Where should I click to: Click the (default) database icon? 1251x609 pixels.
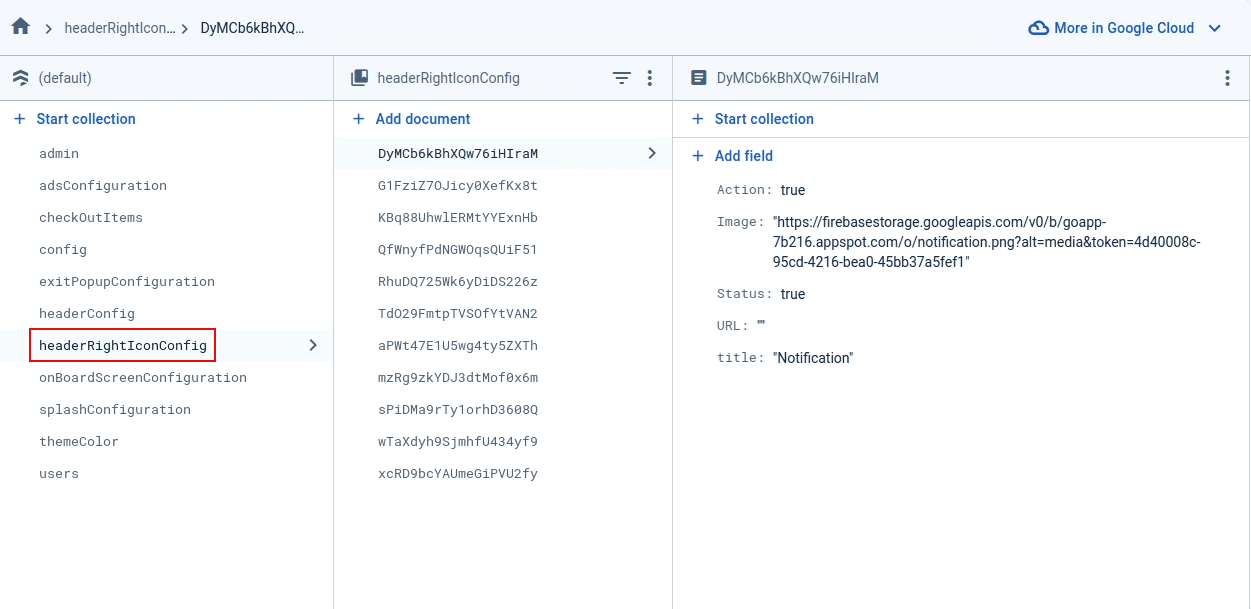(x=20, y=78)
